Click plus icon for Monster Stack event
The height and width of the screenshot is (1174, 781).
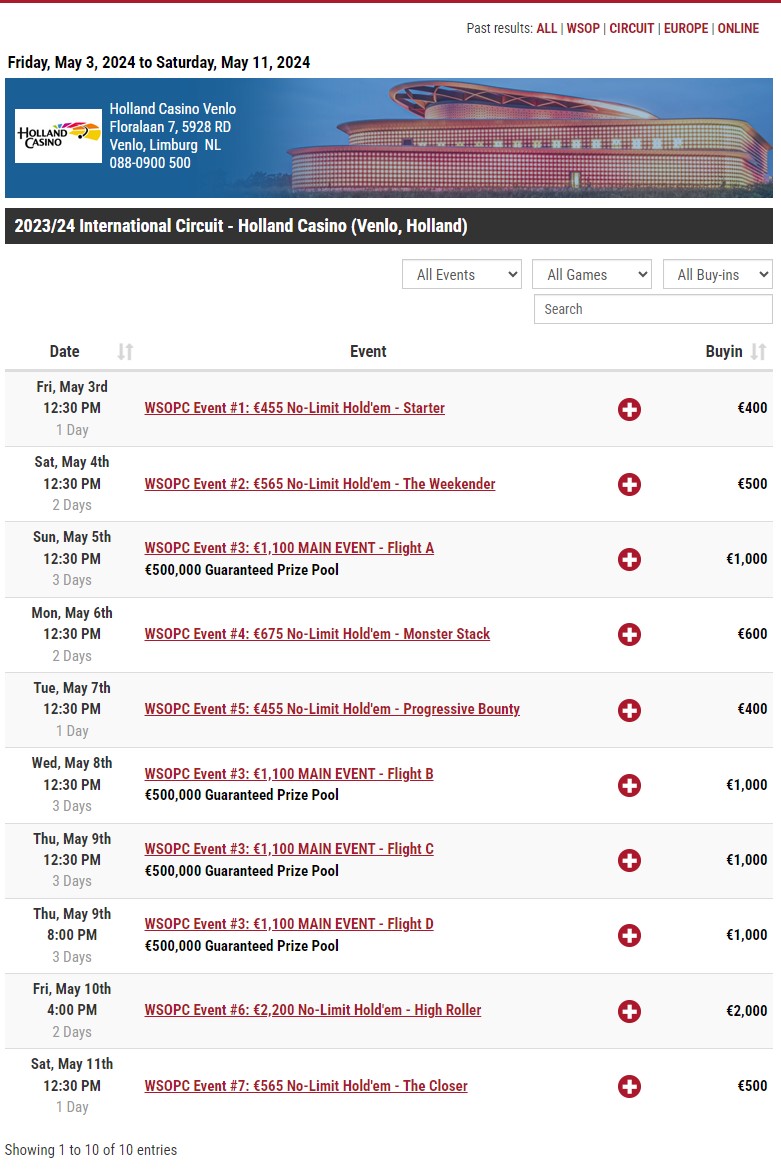pos(629,635)
